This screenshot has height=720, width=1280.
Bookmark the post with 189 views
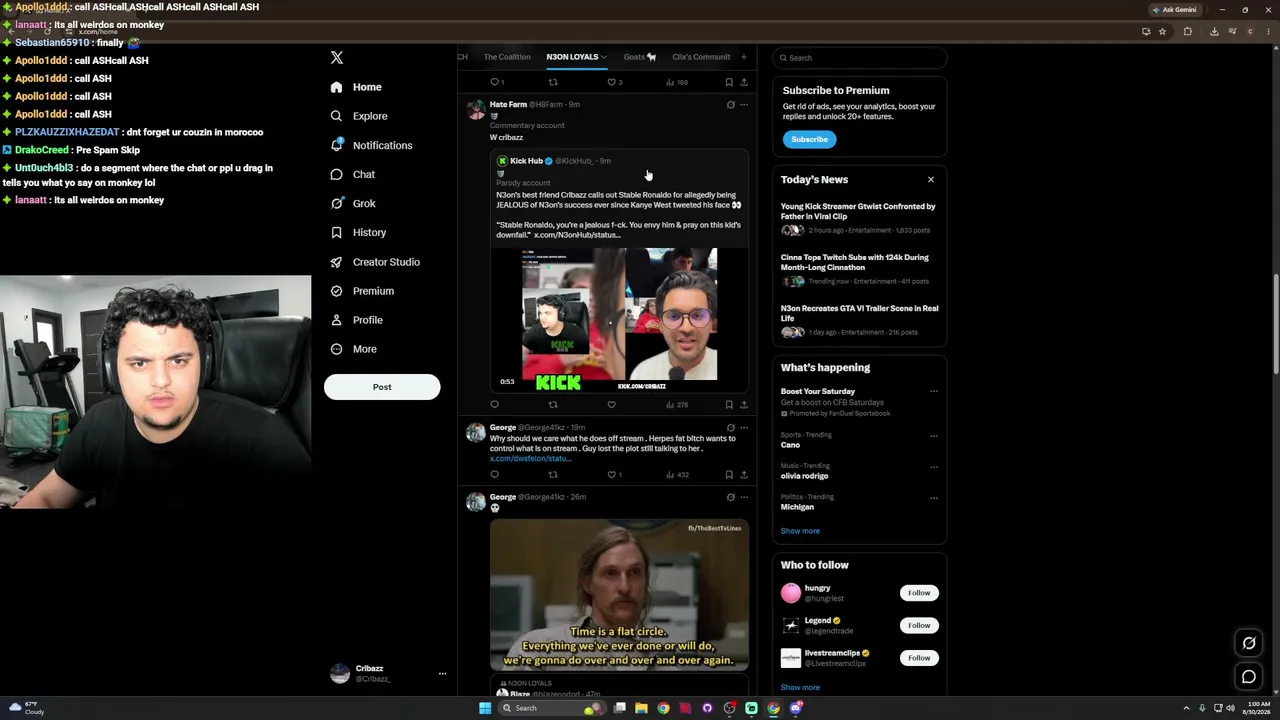729,82
